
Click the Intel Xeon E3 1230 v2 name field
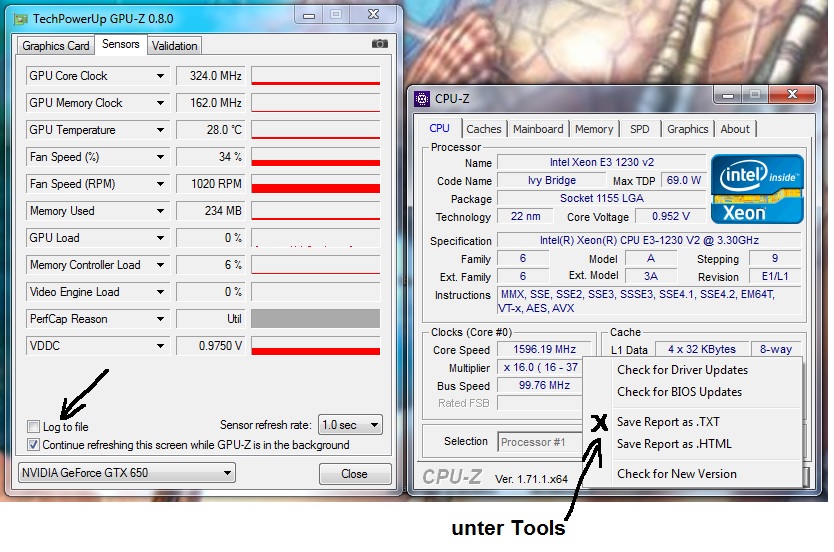coord(602,162)
